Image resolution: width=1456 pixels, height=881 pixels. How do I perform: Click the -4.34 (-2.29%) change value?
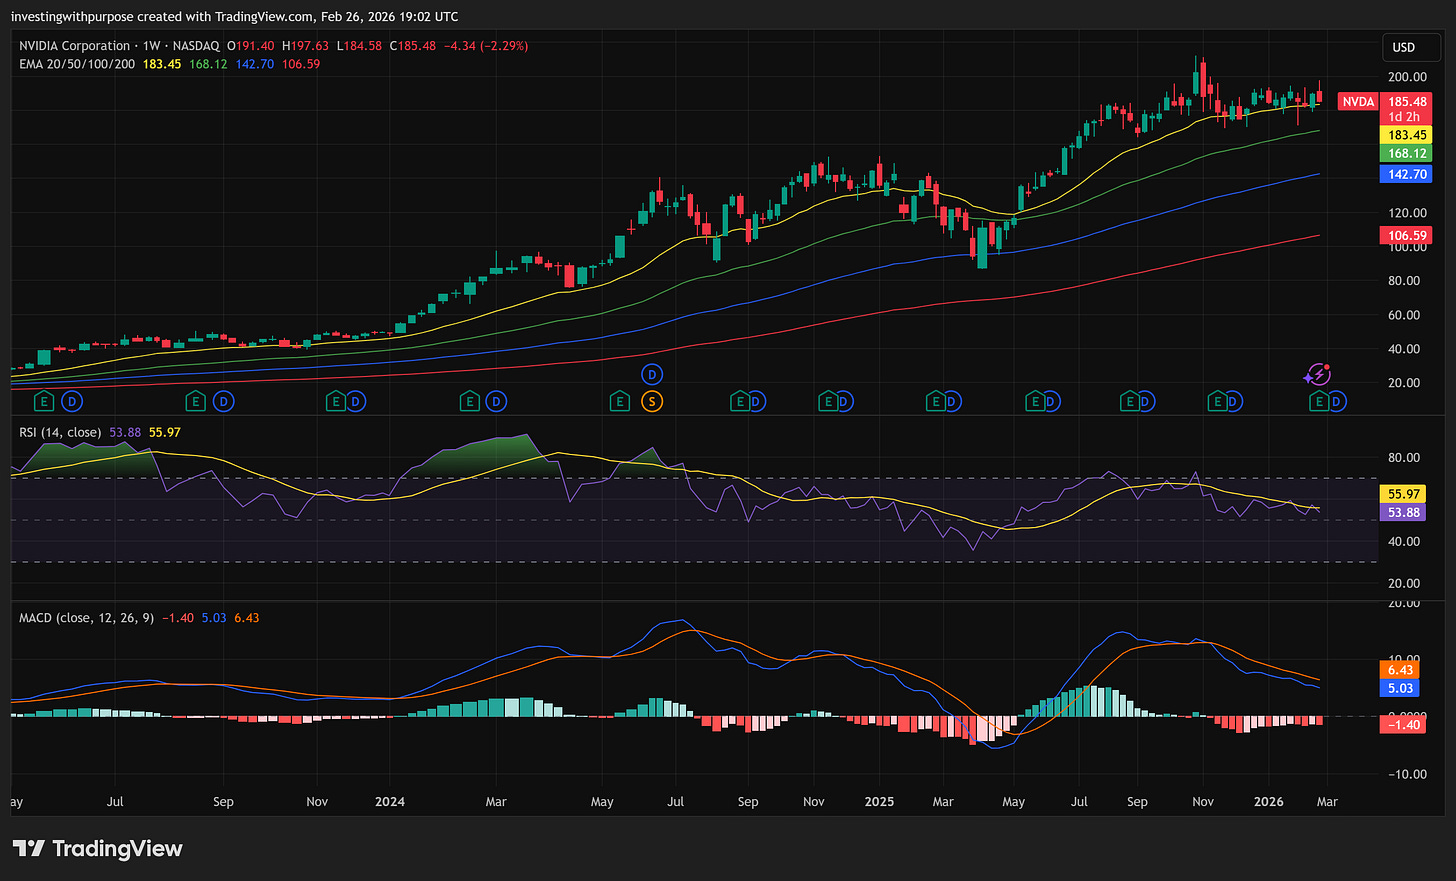point(486,46)
